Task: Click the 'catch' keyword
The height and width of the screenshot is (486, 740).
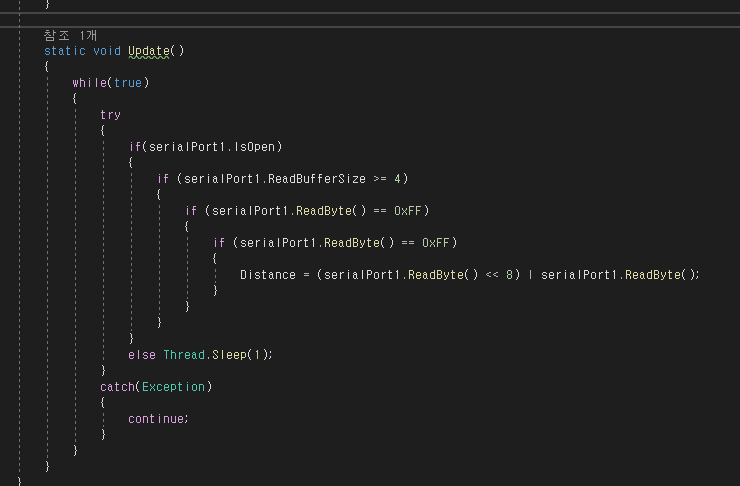Action: pyautogui.click(x=118, y=386)
